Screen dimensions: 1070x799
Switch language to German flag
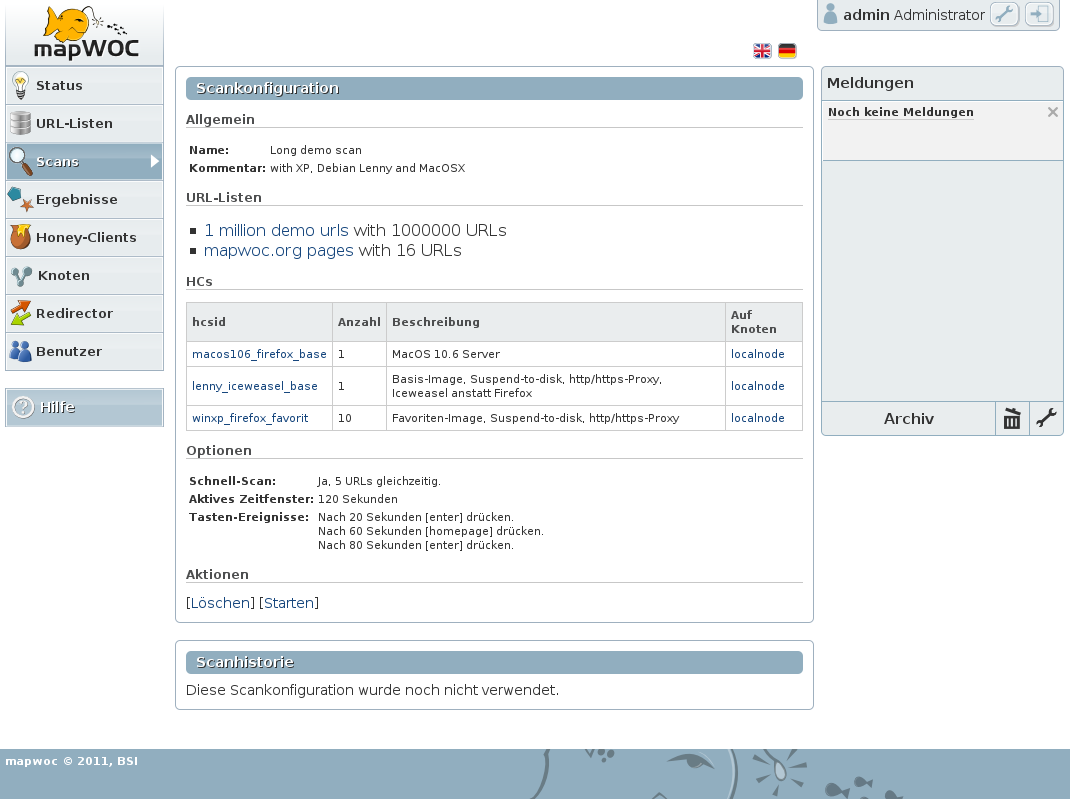coord(787,51)
